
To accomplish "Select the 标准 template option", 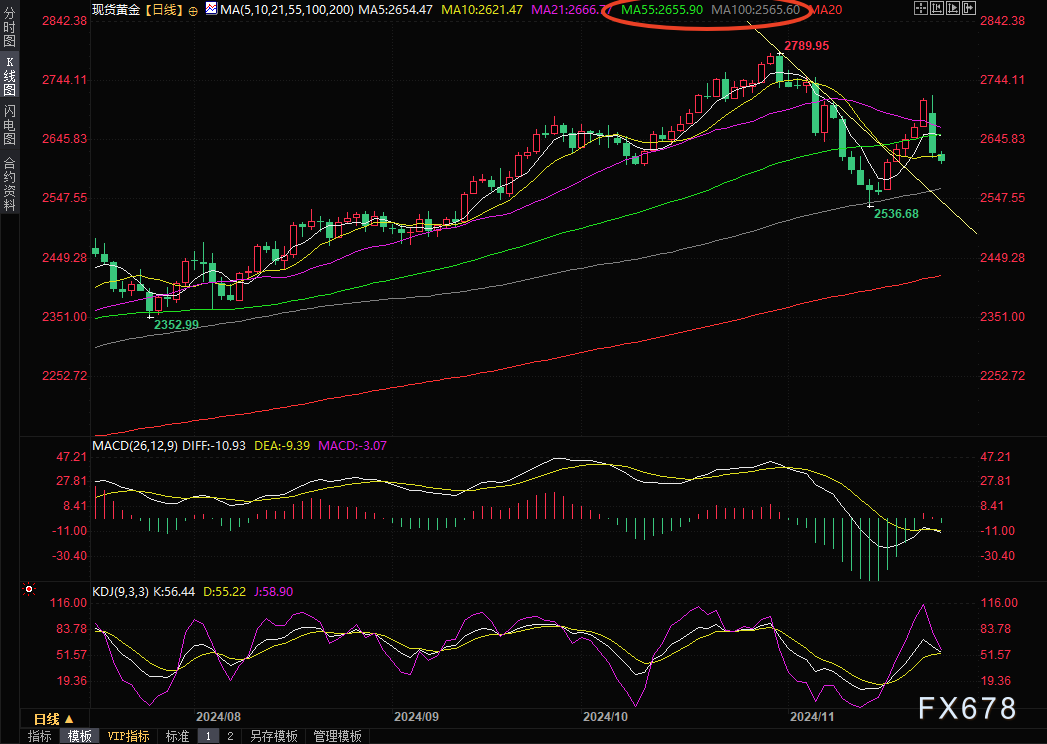I will click(x=177, y=736).
